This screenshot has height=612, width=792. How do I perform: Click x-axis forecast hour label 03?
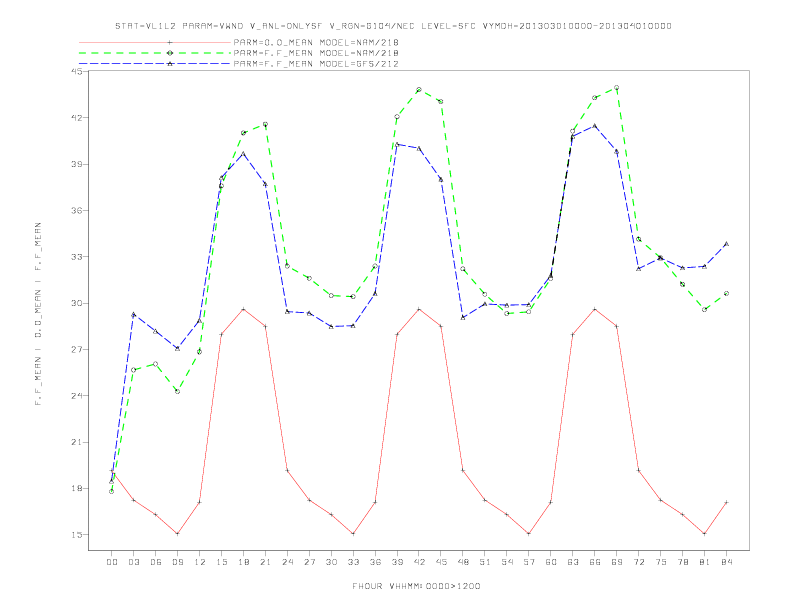coord(133,562)
